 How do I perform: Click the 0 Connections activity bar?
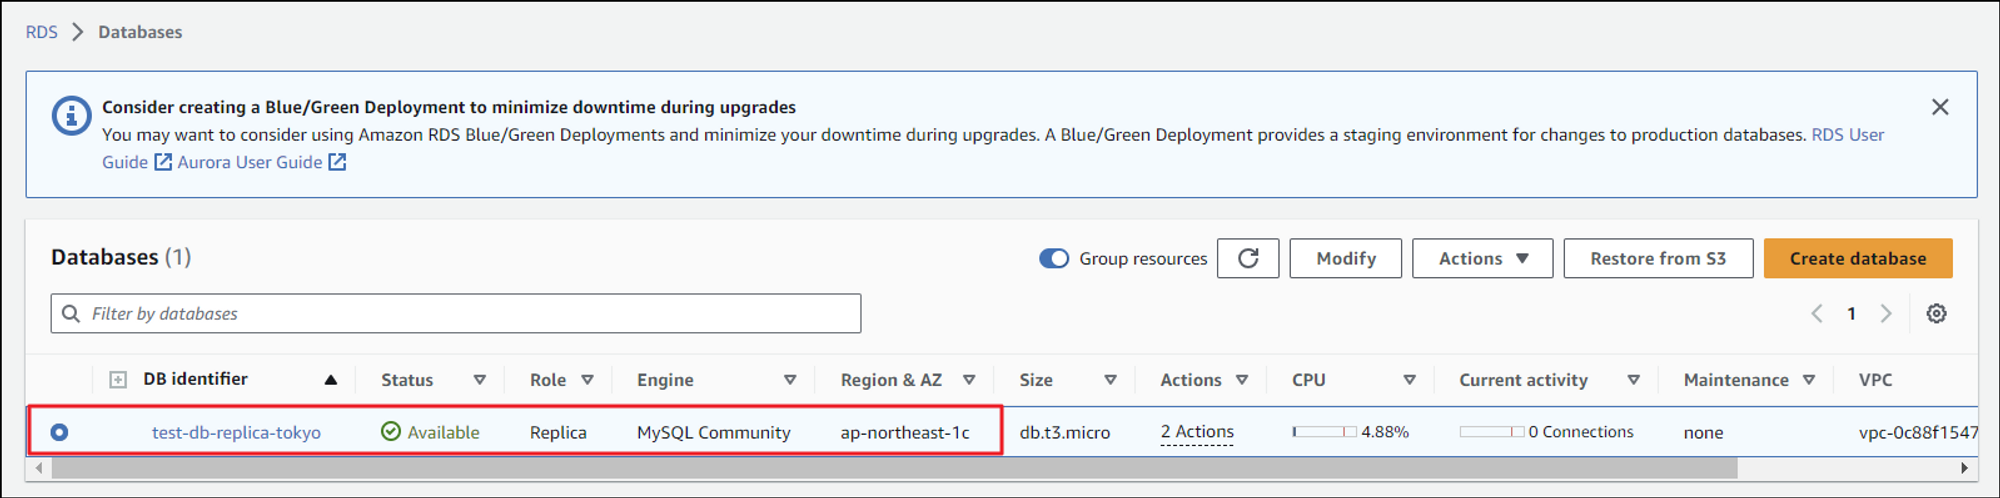click(x=1491, y=432)
